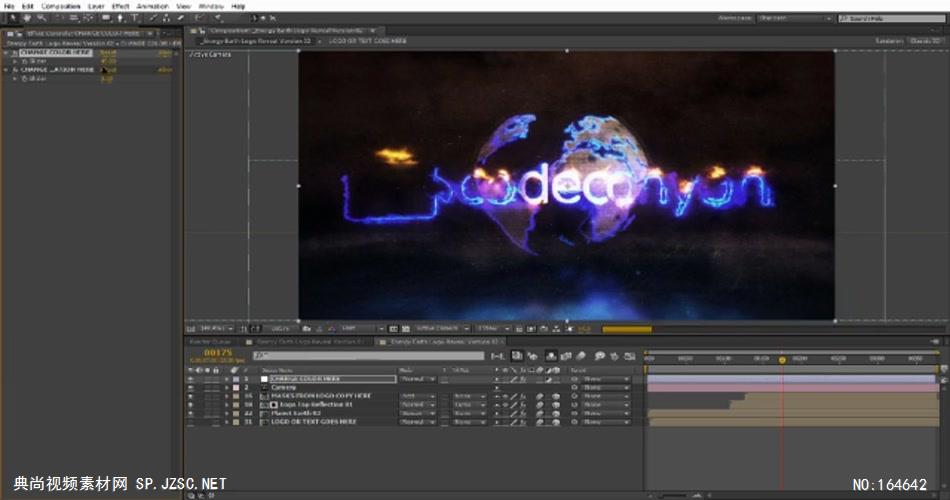Switch to the Render Queue tab
This screenshot has width=950, height=500.
209,341
